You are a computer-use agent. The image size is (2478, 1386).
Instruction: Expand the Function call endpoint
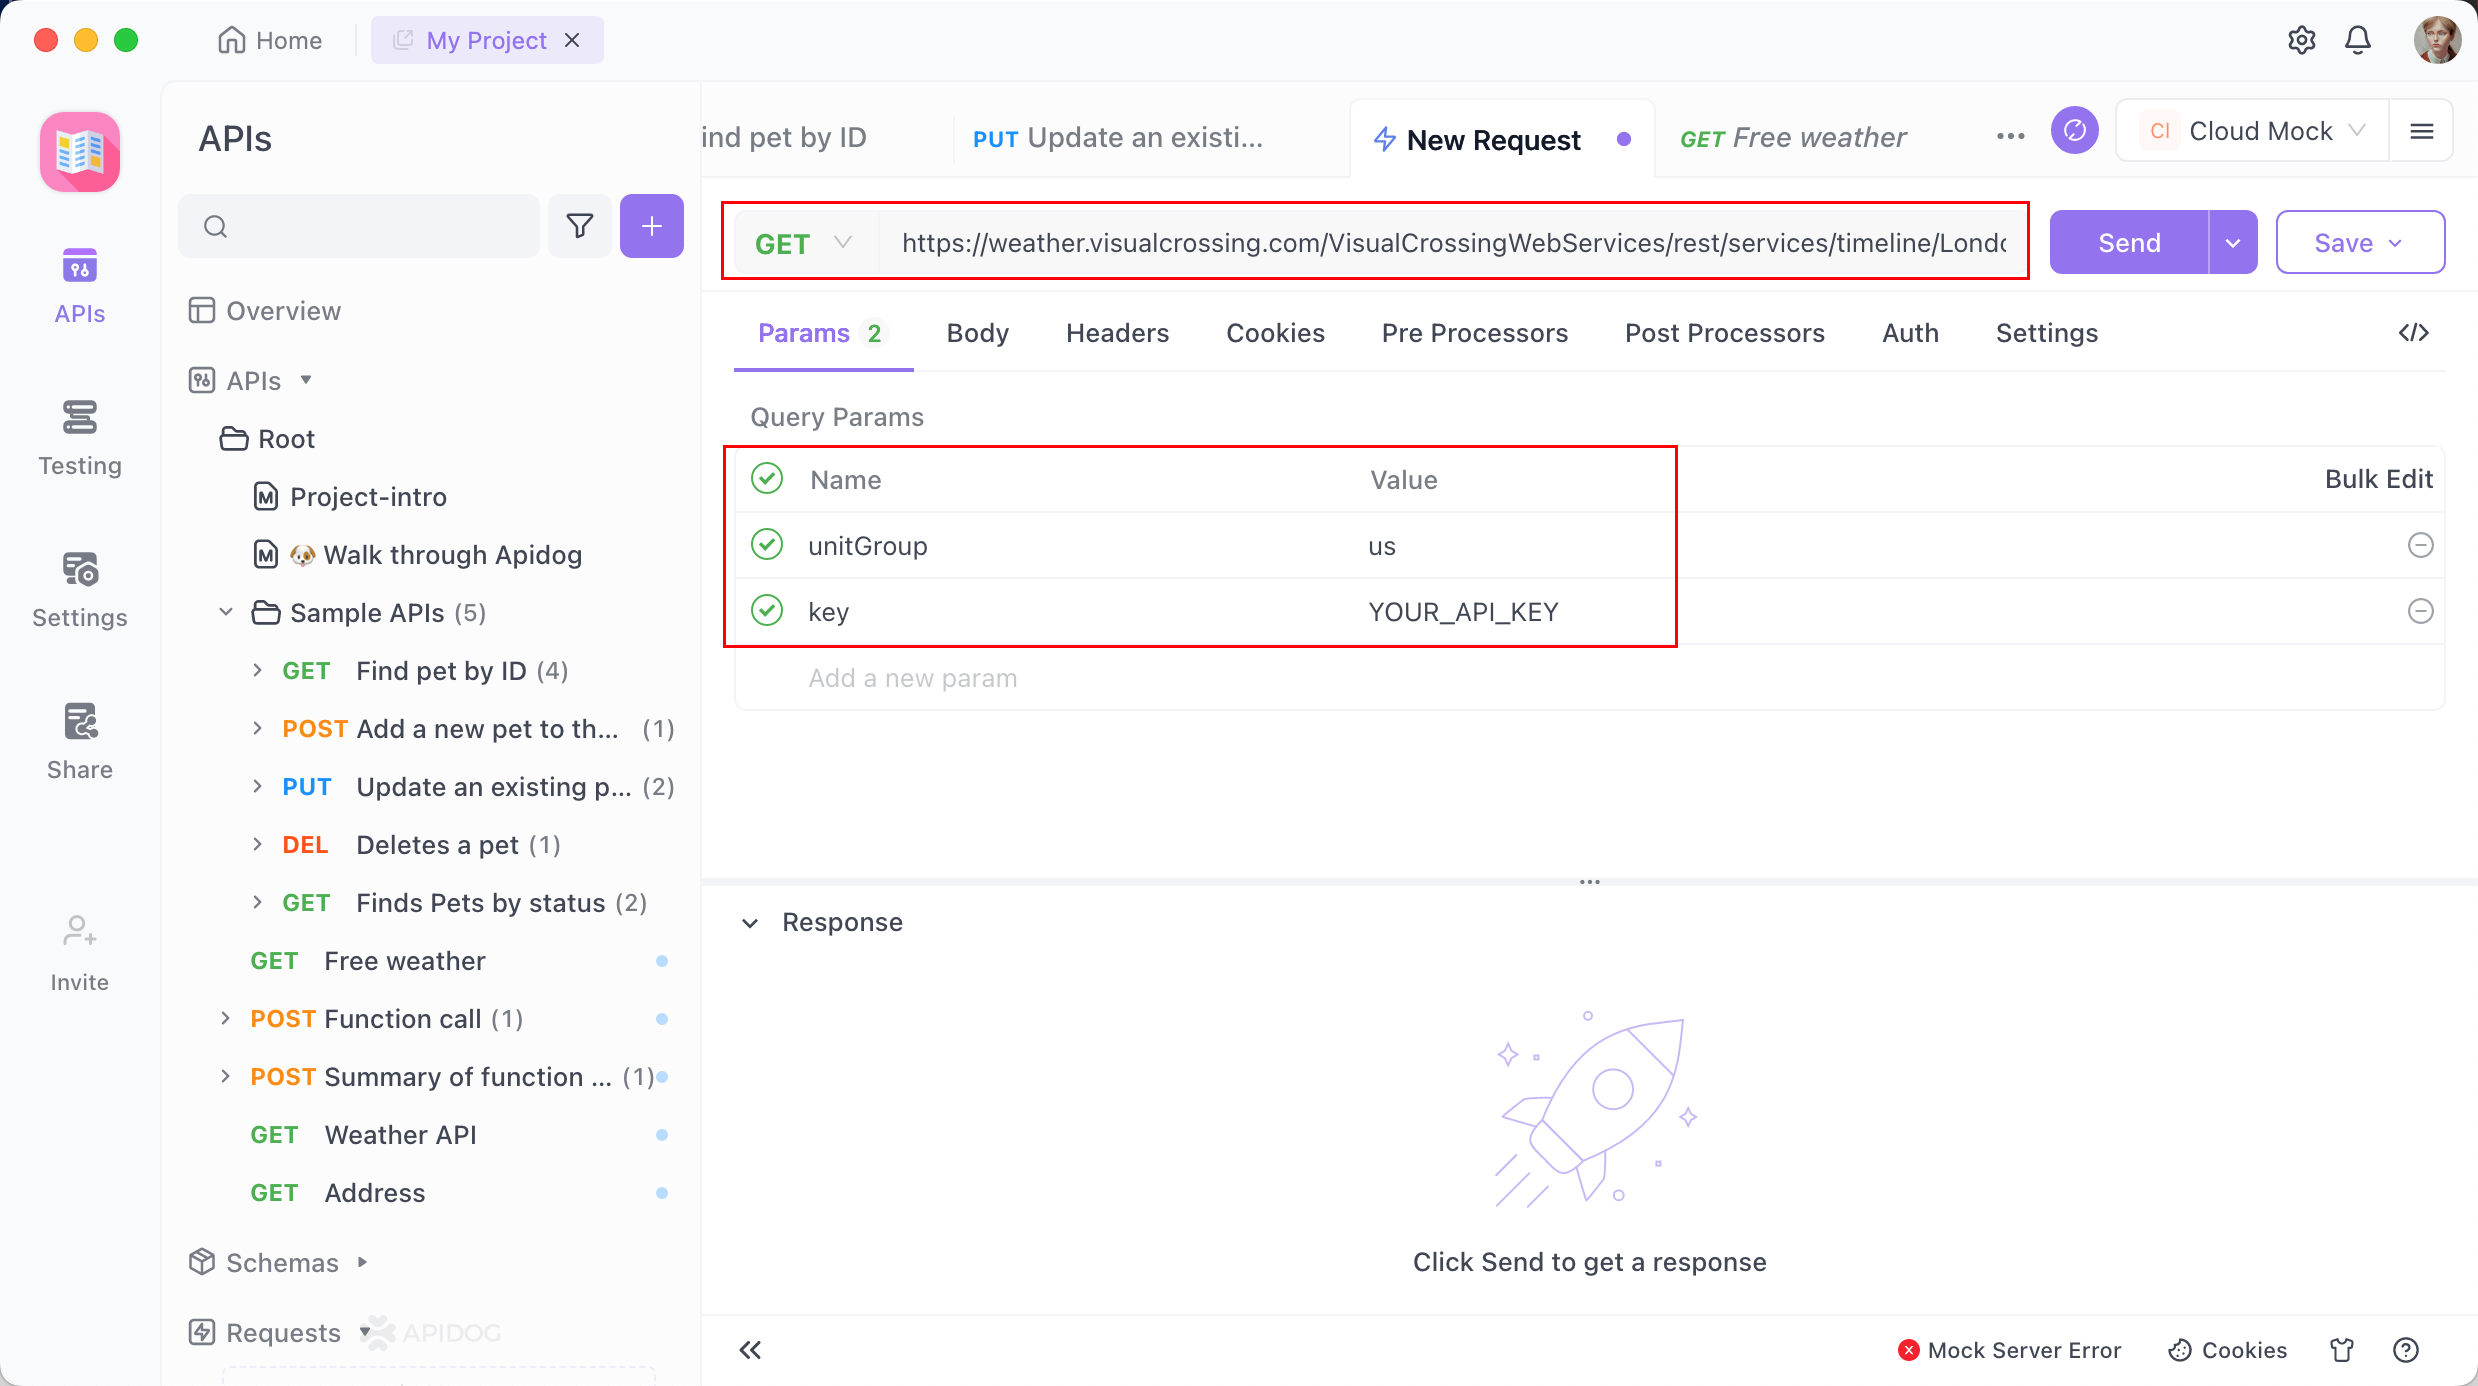(225, 1018)
